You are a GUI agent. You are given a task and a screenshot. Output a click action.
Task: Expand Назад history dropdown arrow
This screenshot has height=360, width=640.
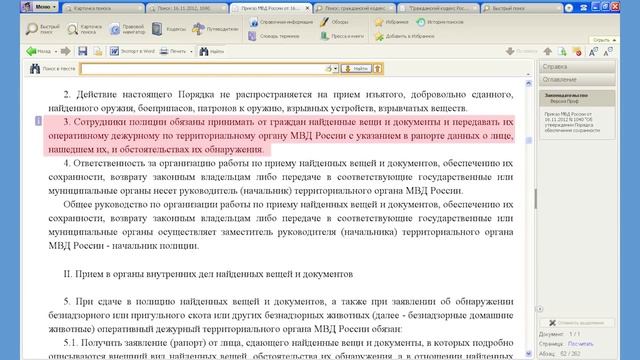click(x=56, y=52)
